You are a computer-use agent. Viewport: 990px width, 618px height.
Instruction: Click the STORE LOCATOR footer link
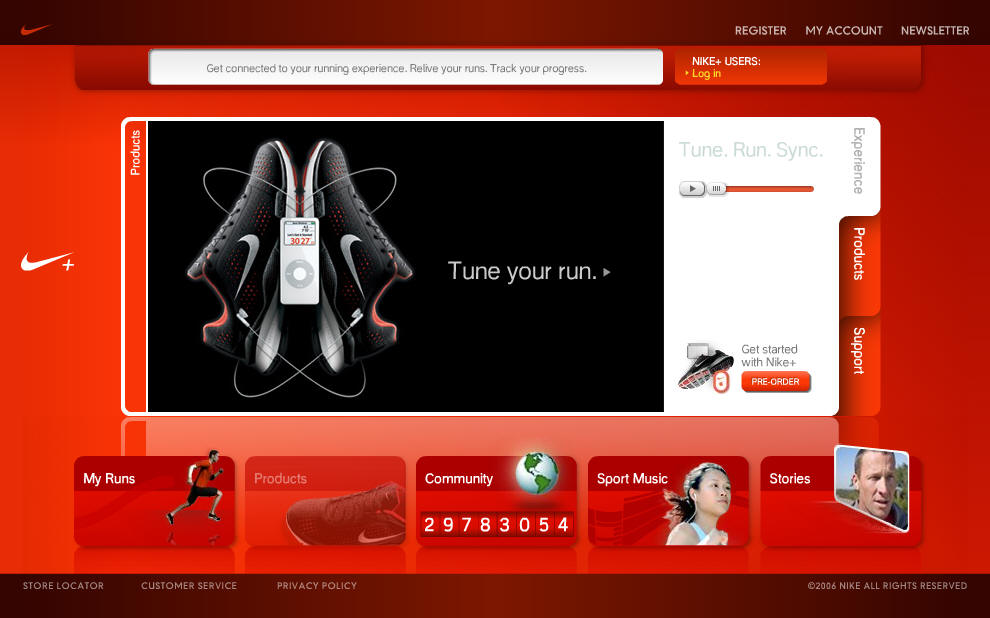coord(63,586)
